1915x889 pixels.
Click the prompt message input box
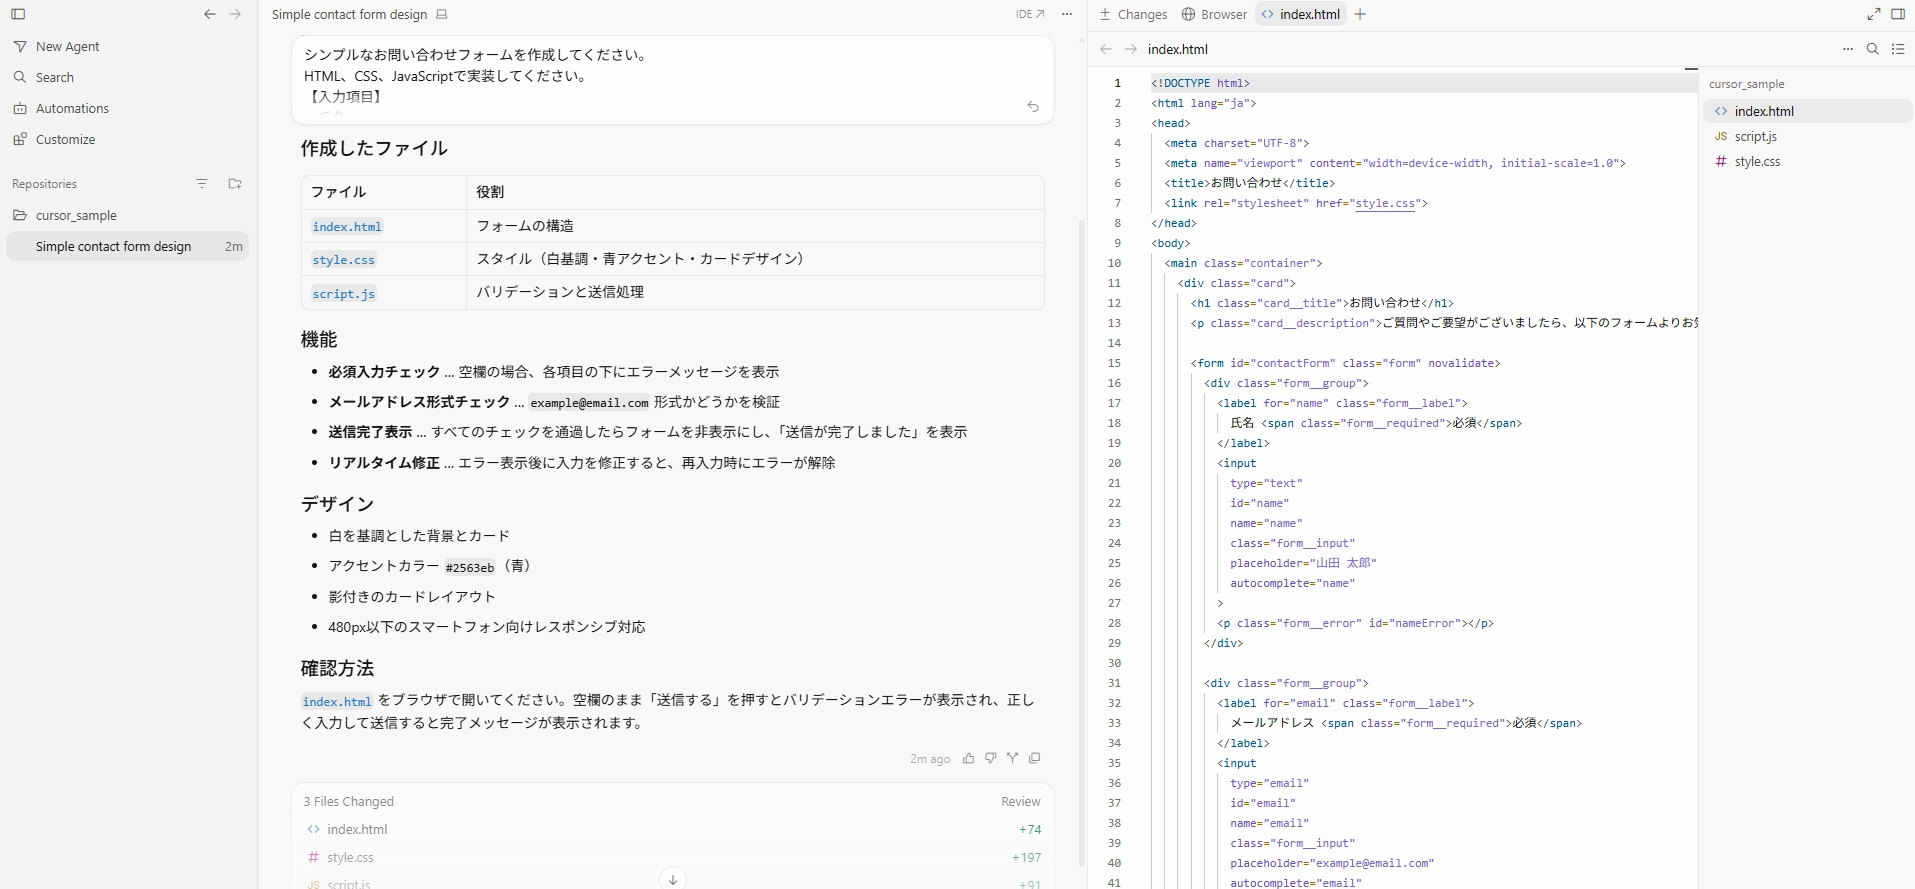click(672, 80)
